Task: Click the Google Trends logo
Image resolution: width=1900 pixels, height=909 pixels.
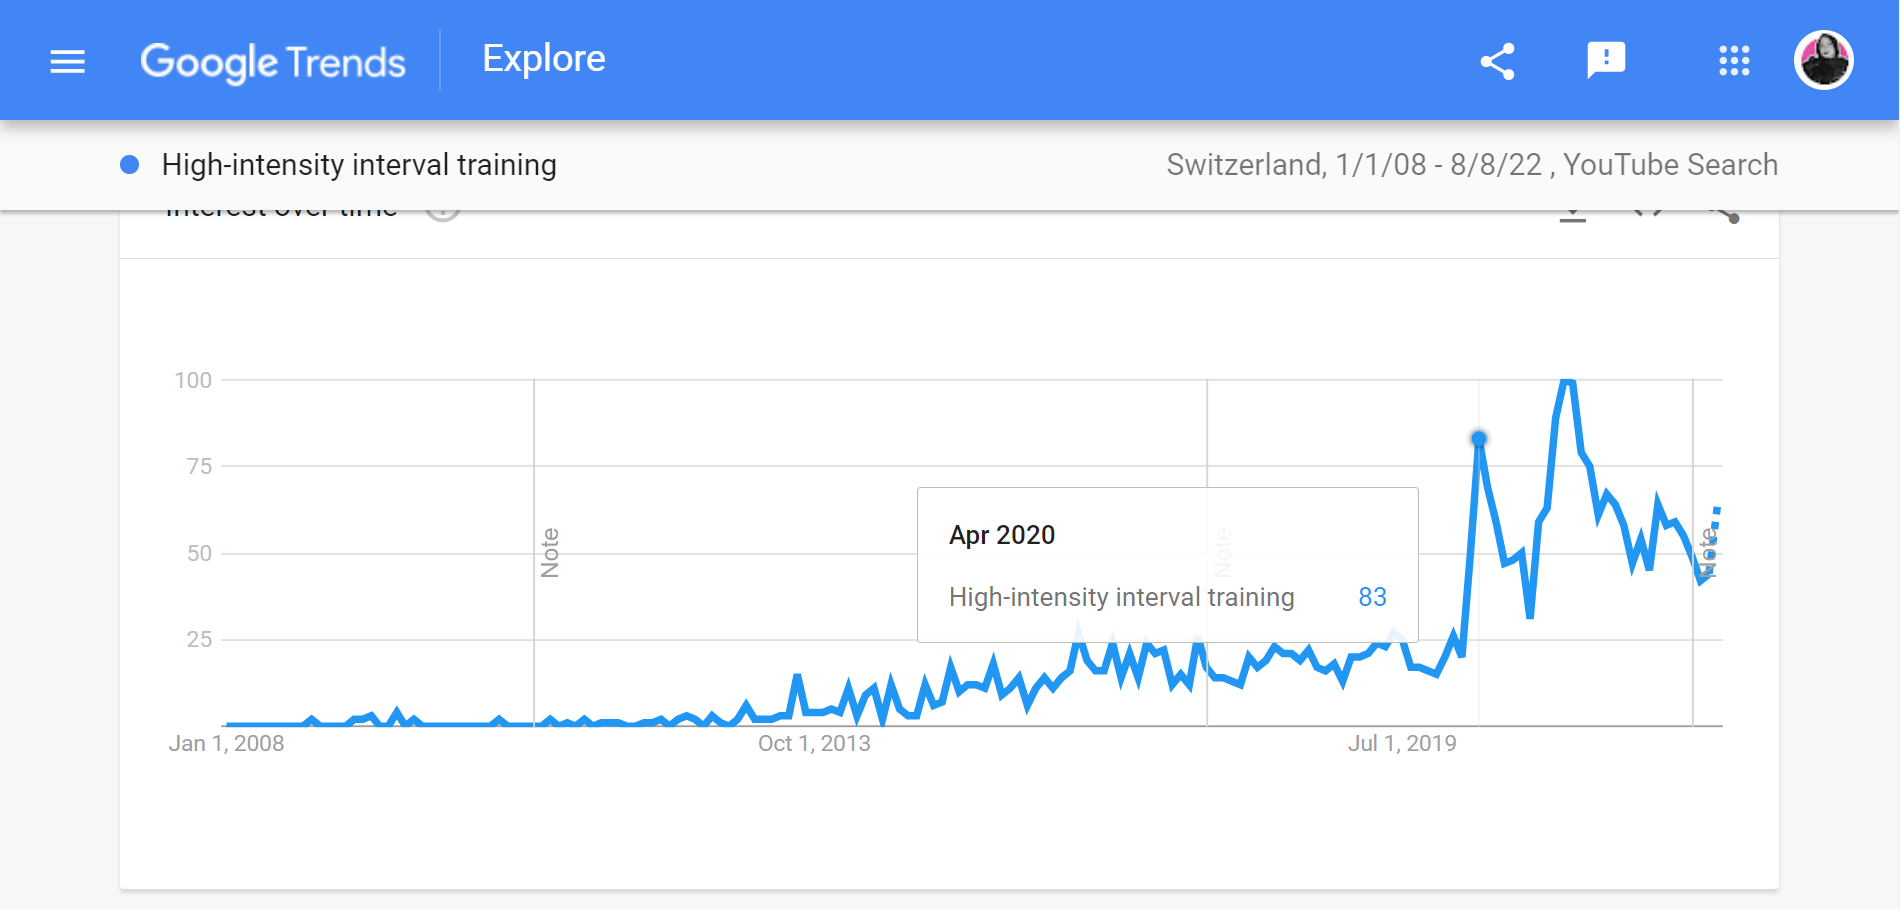Action: [274, 62]
